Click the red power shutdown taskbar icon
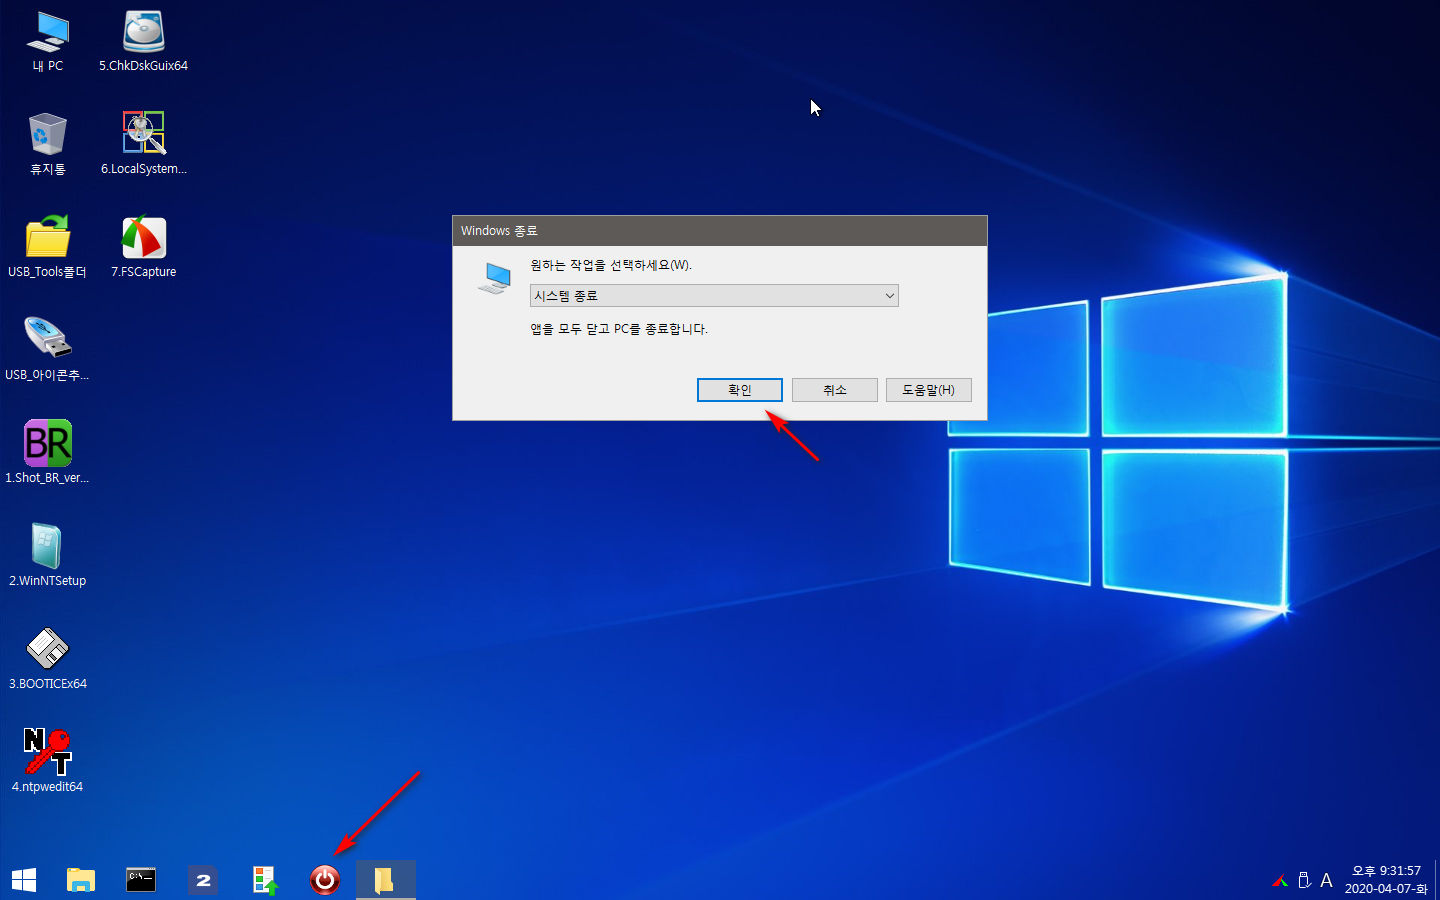The image size is (1440, 900). (x=325, y=880)
